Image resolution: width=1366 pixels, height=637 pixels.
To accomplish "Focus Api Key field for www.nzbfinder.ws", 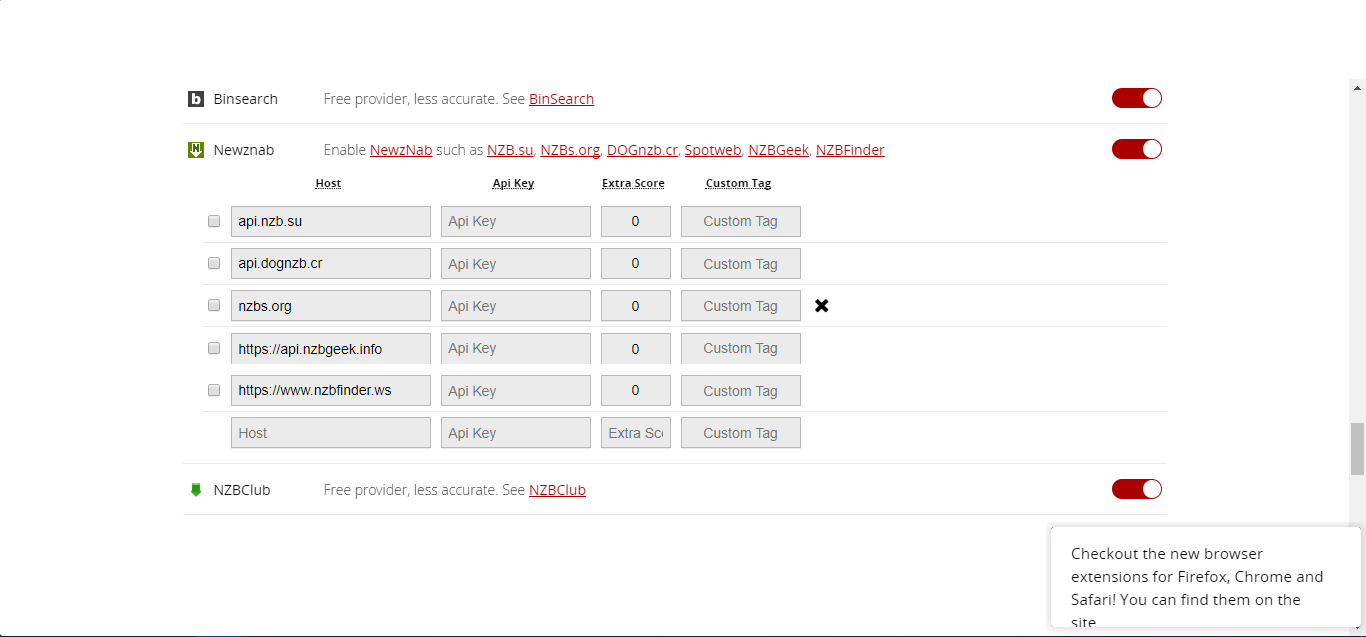I will point(516,391).
